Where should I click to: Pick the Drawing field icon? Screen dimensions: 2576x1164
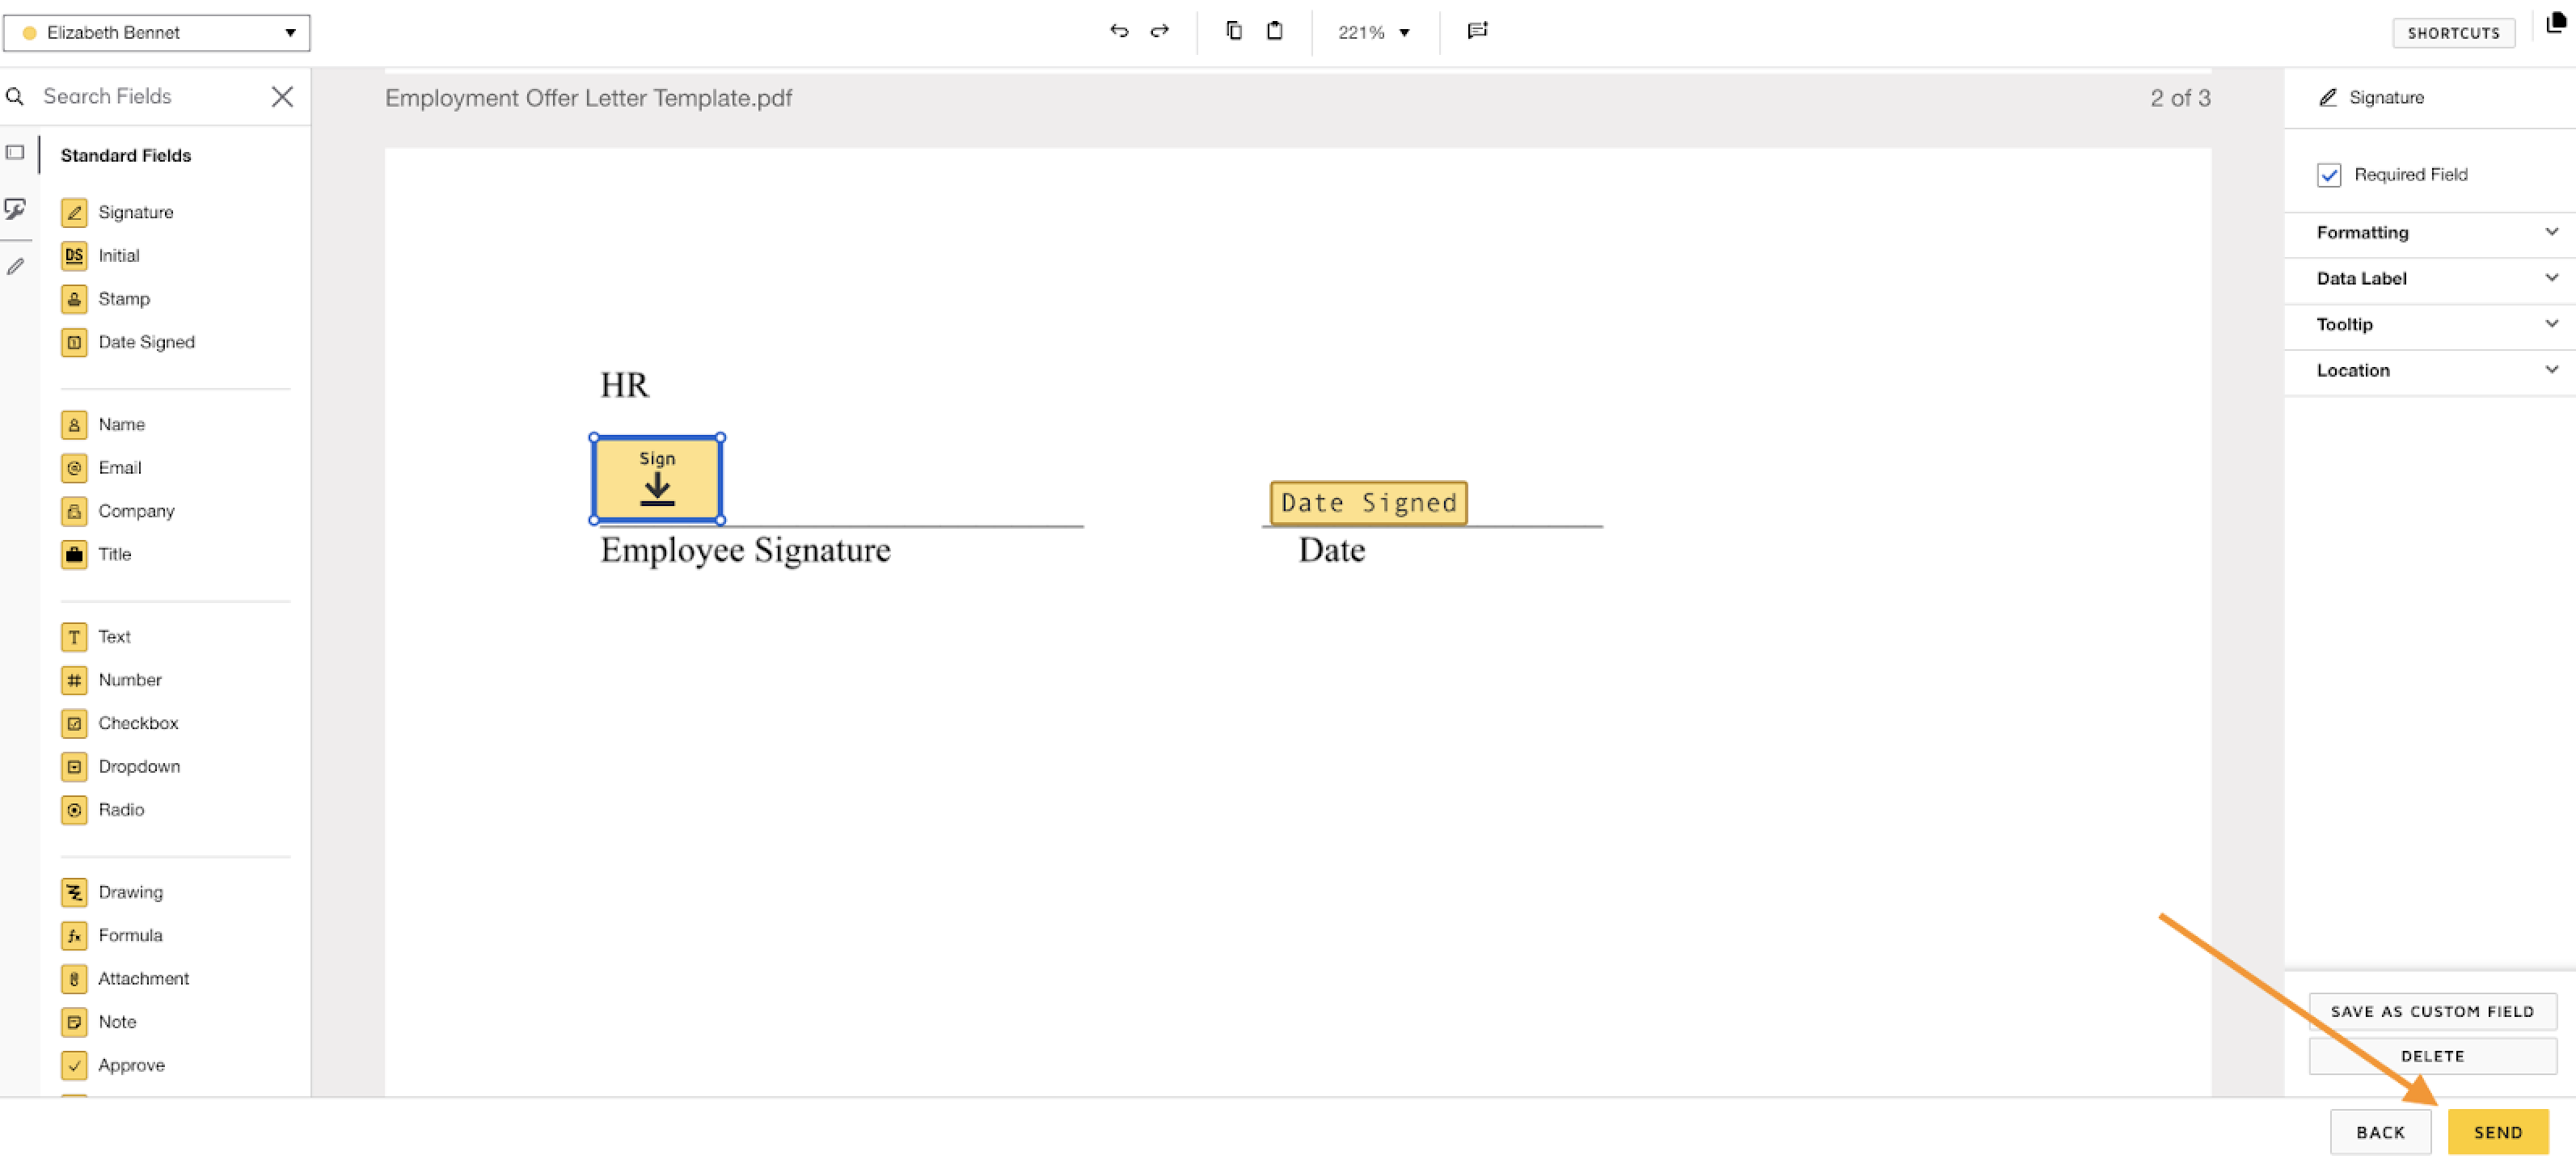coord(74,892)
